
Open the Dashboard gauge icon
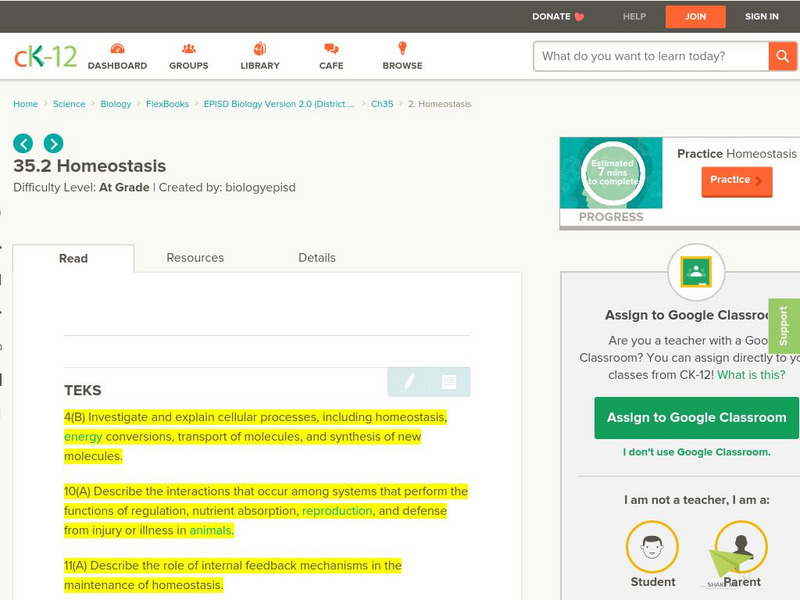(x=117, y=48)
